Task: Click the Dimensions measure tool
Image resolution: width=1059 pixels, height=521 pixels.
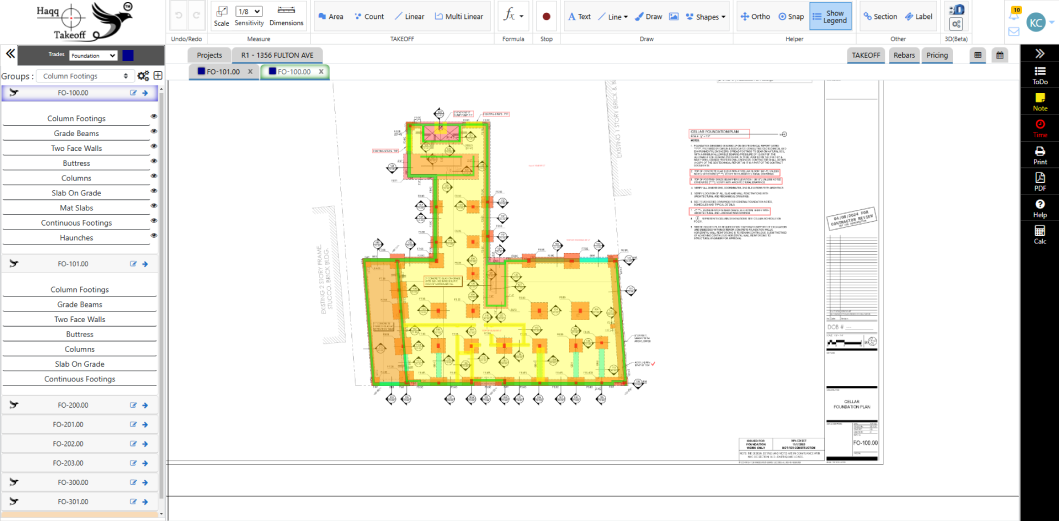Action: click(x=286, y=17)
